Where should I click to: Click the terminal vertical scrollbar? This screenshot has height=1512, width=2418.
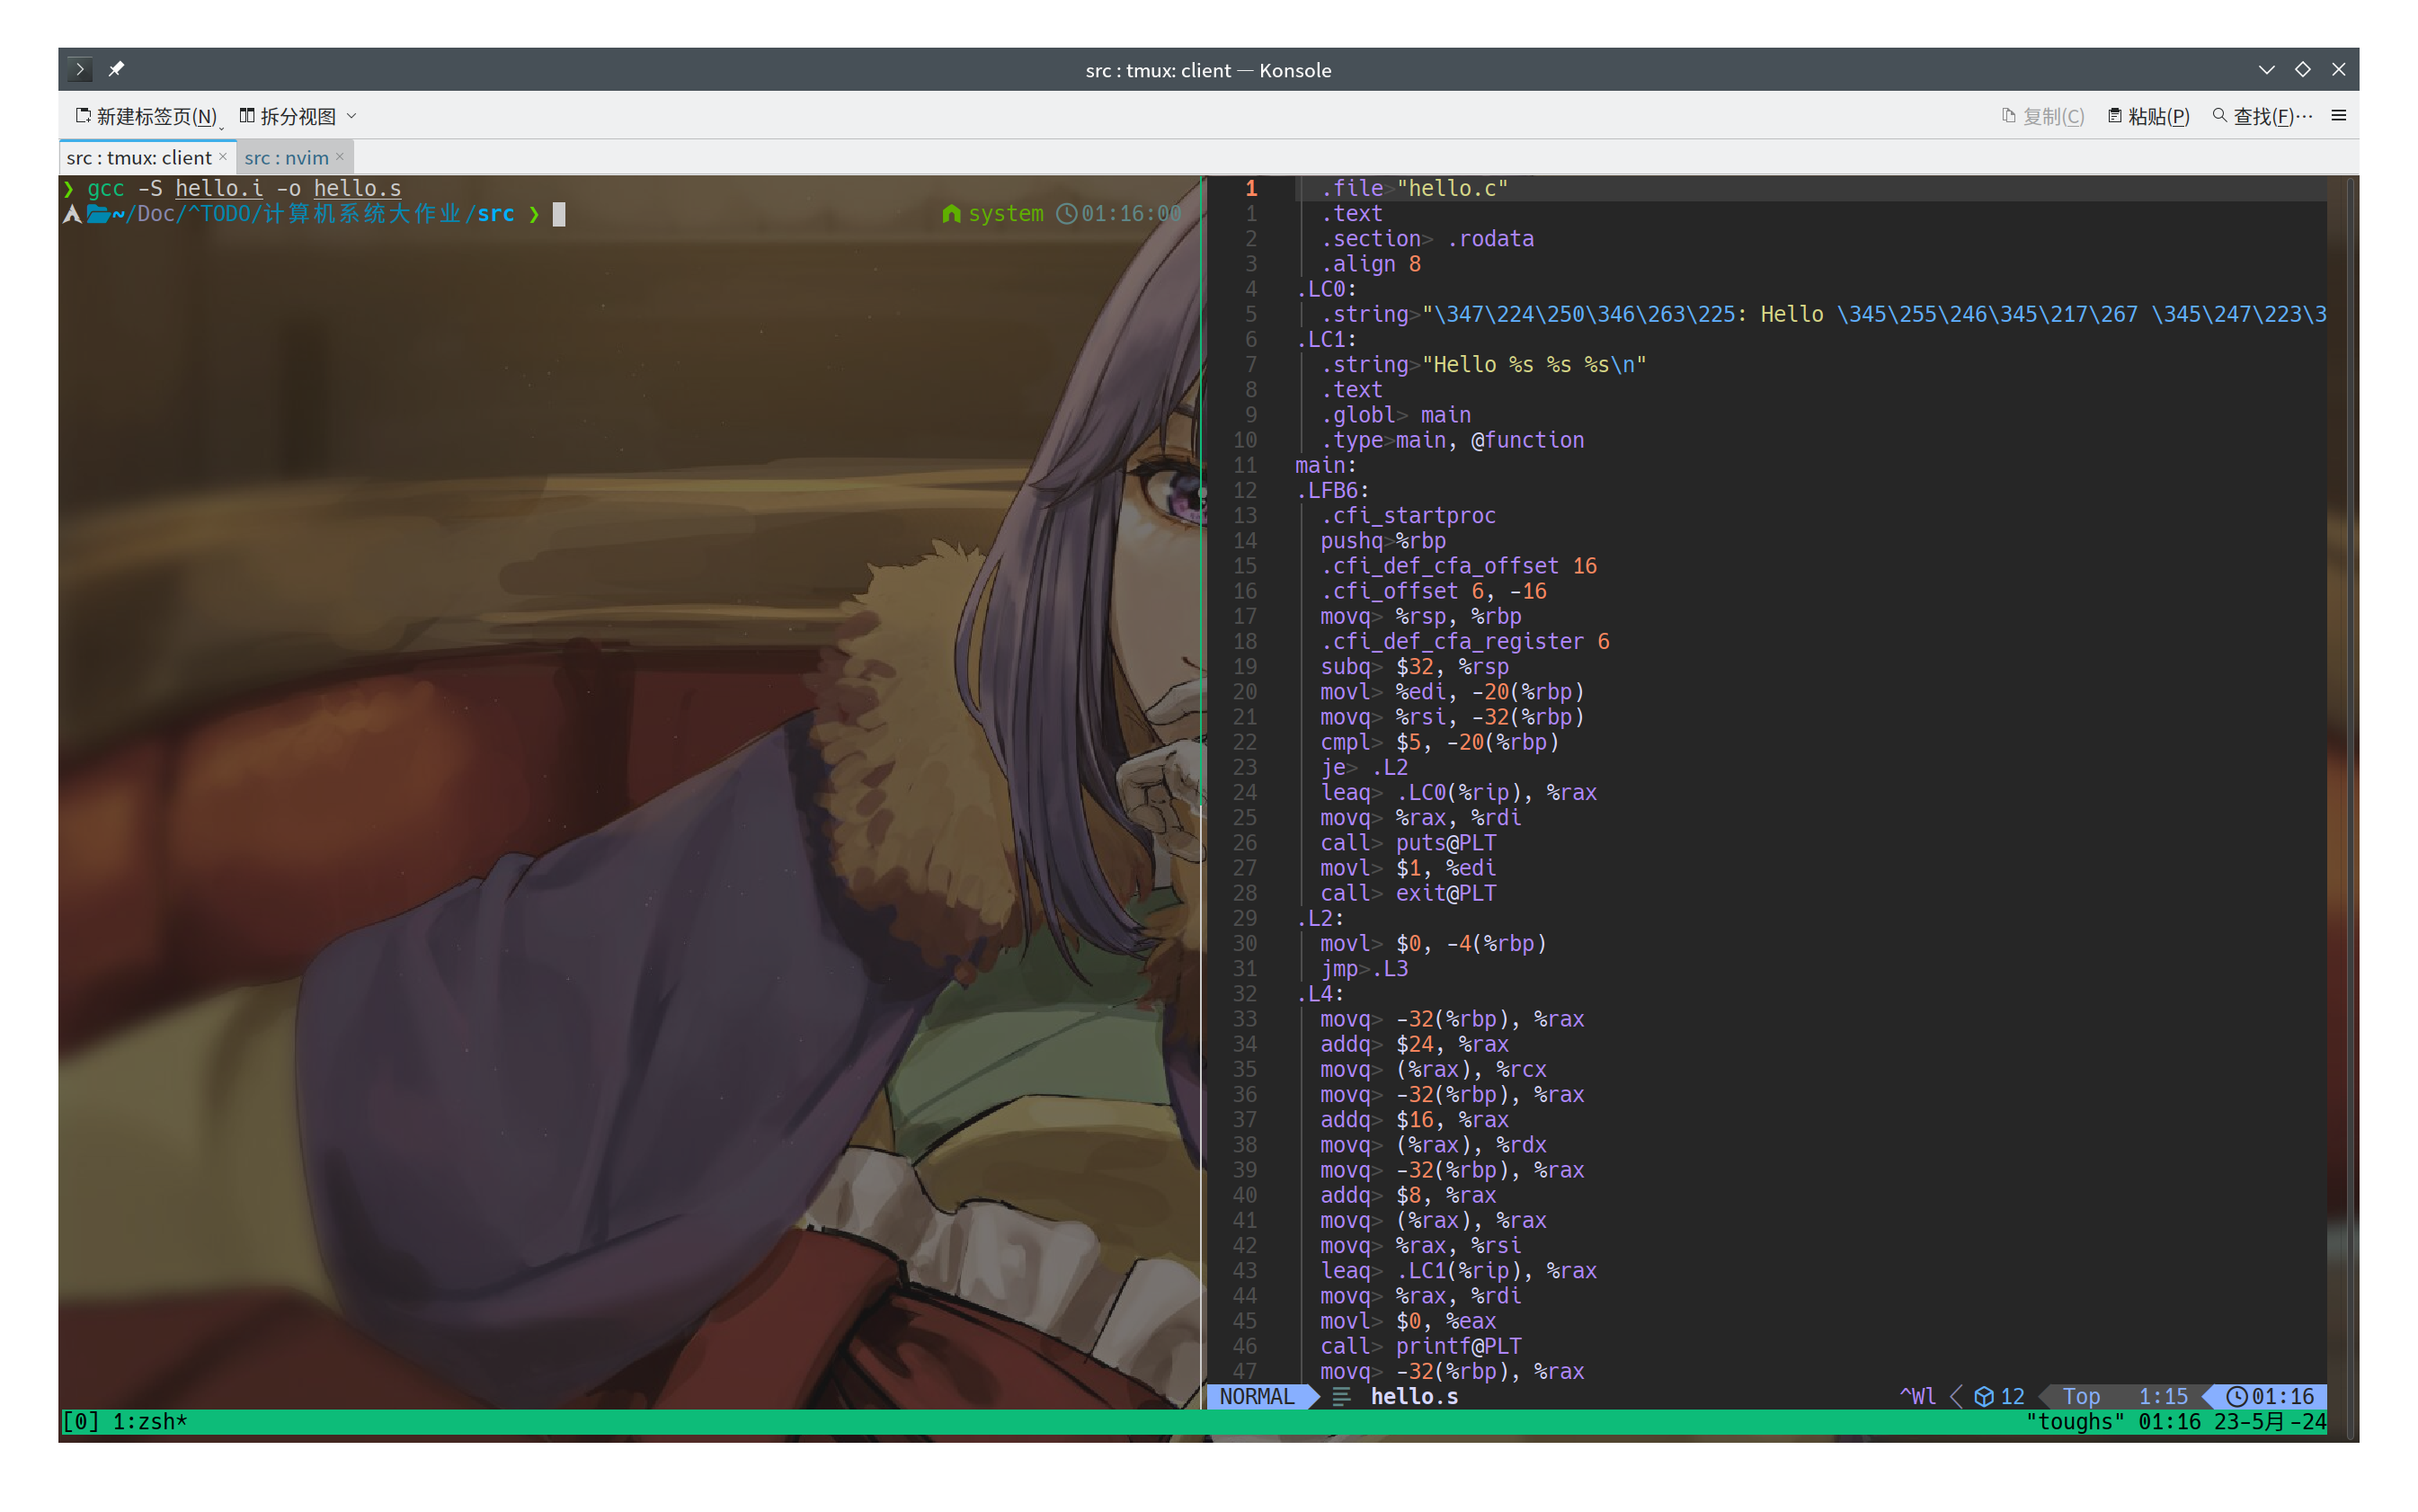[x=2349, y=800]
